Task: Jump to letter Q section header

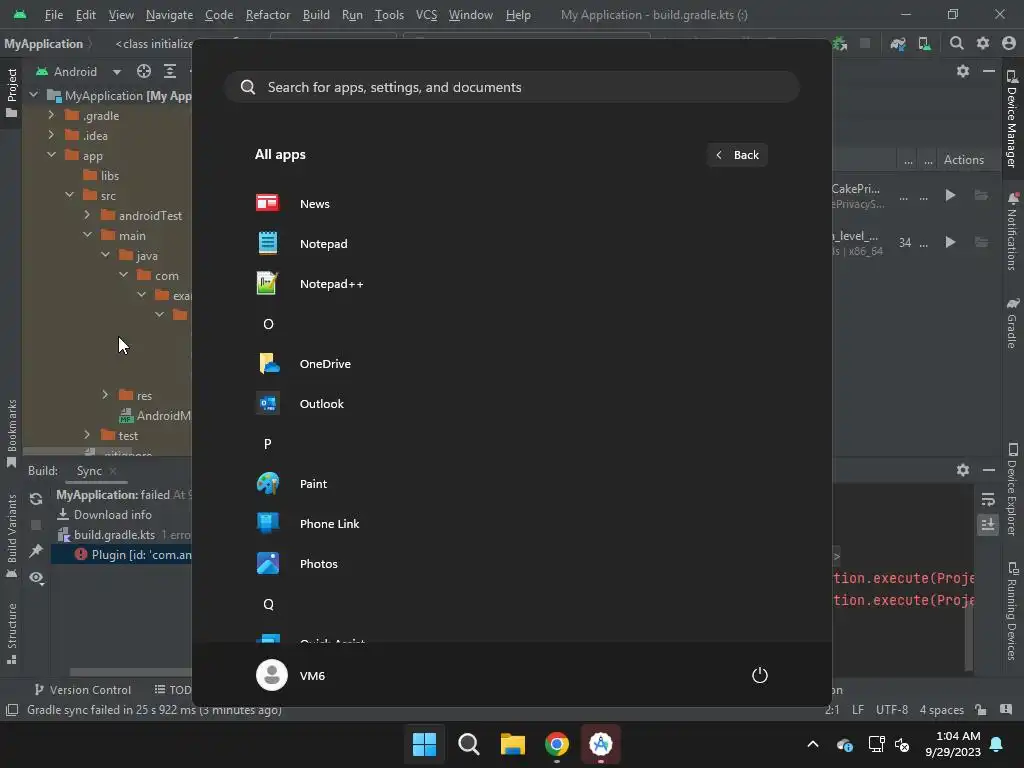Action: 268,604
